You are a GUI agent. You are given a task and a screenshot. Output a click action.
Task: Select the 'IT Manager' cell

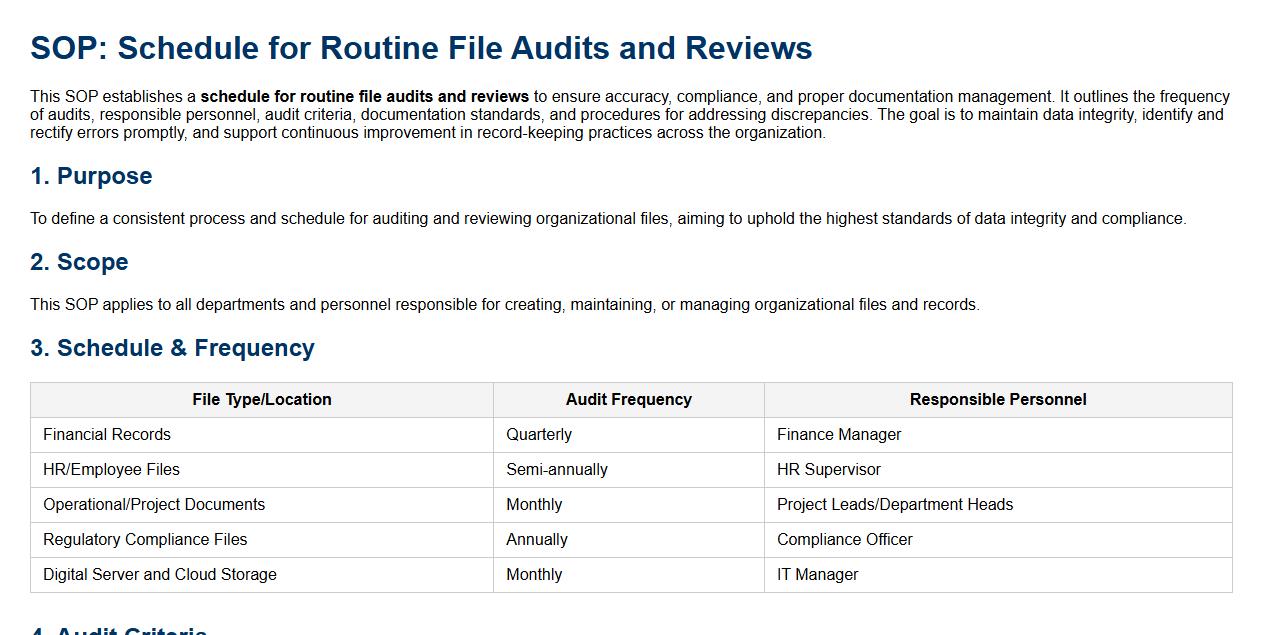[817, 574]
